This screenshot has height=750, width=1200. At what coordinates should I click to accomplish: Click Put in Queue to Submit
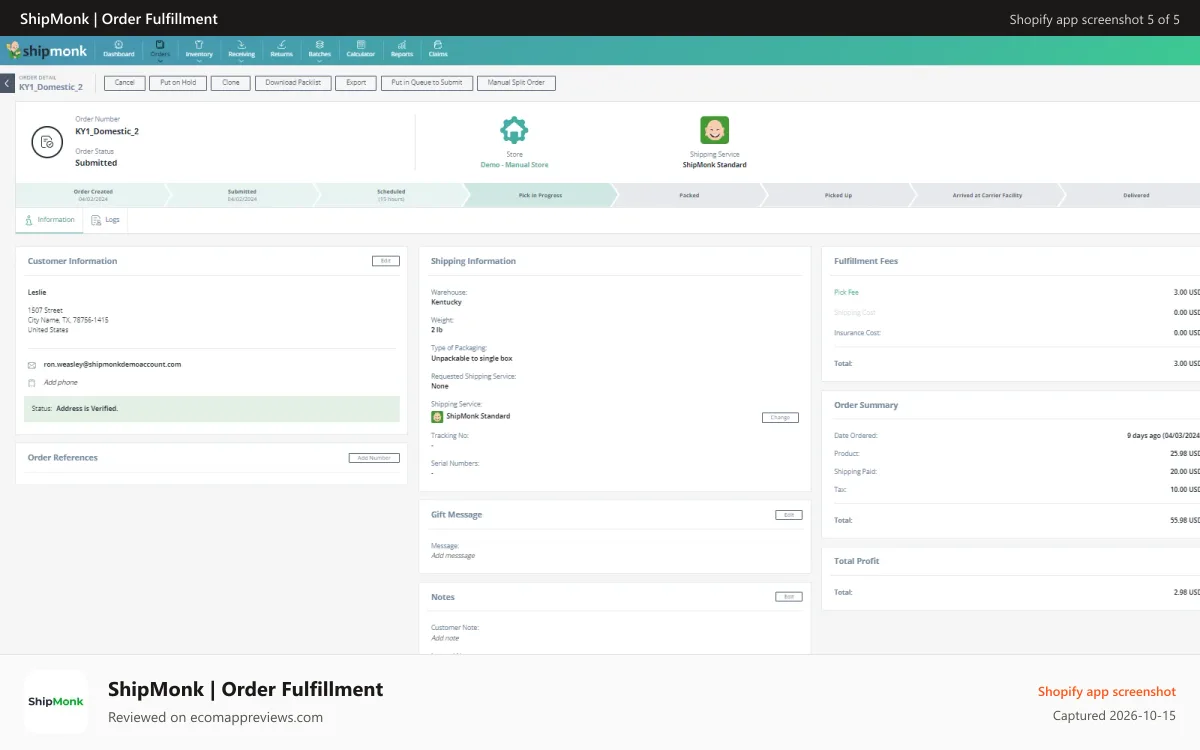pos(427,83)
